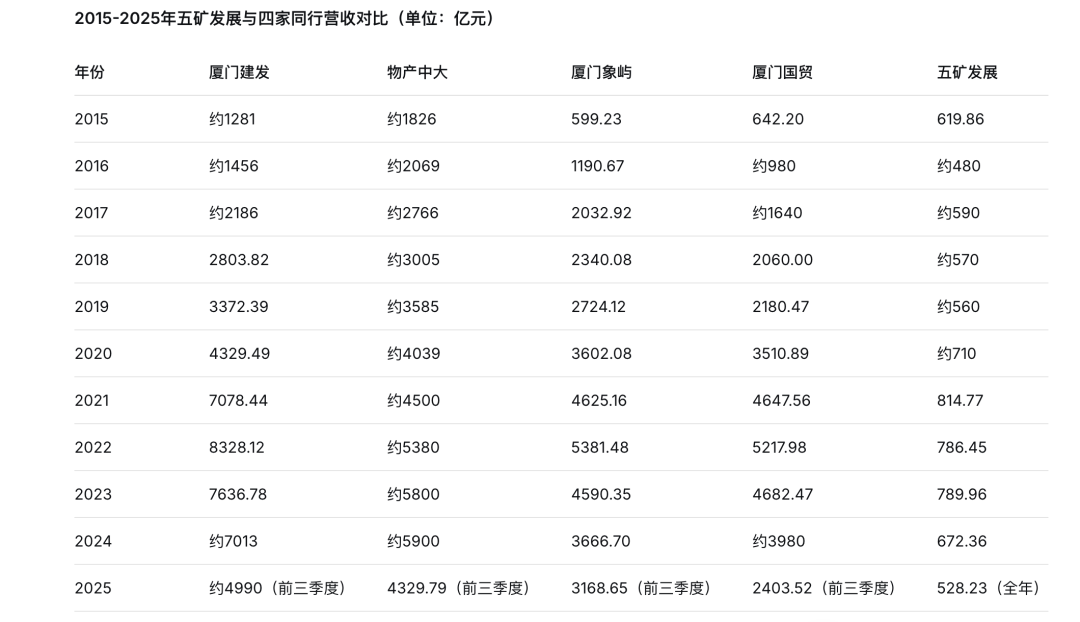Click the 2015 year cell

(91, 119)
